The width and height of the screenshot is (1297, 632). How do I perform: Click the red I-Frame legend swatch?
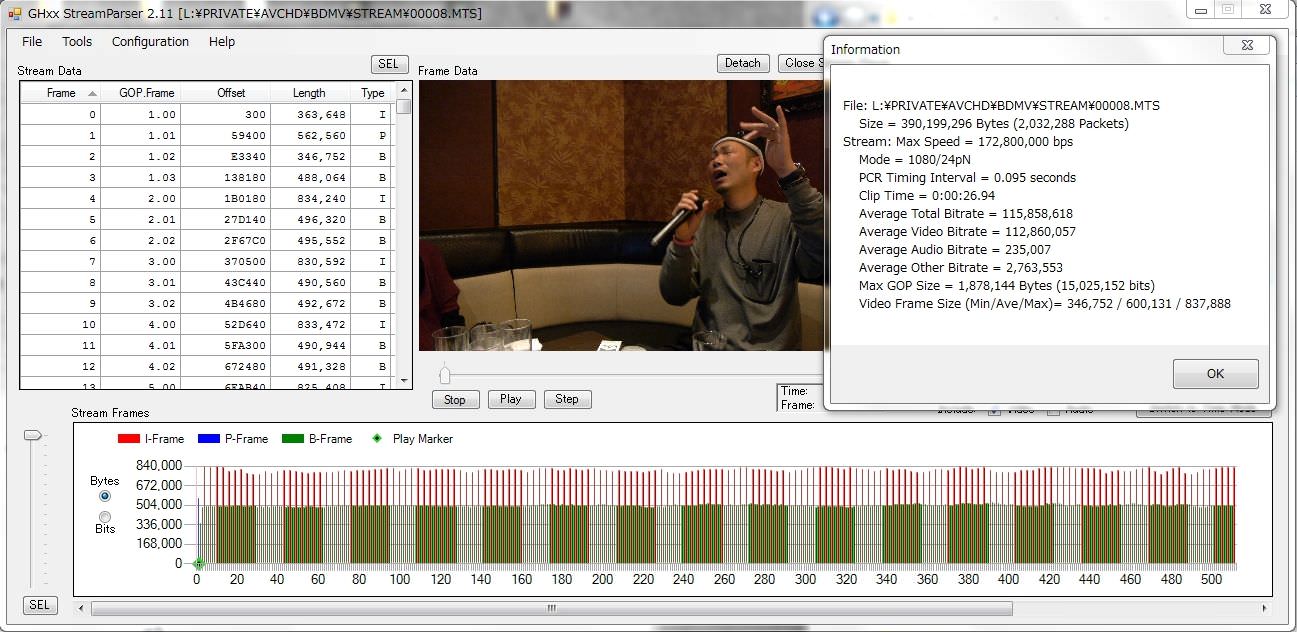[x=129, y=439]
